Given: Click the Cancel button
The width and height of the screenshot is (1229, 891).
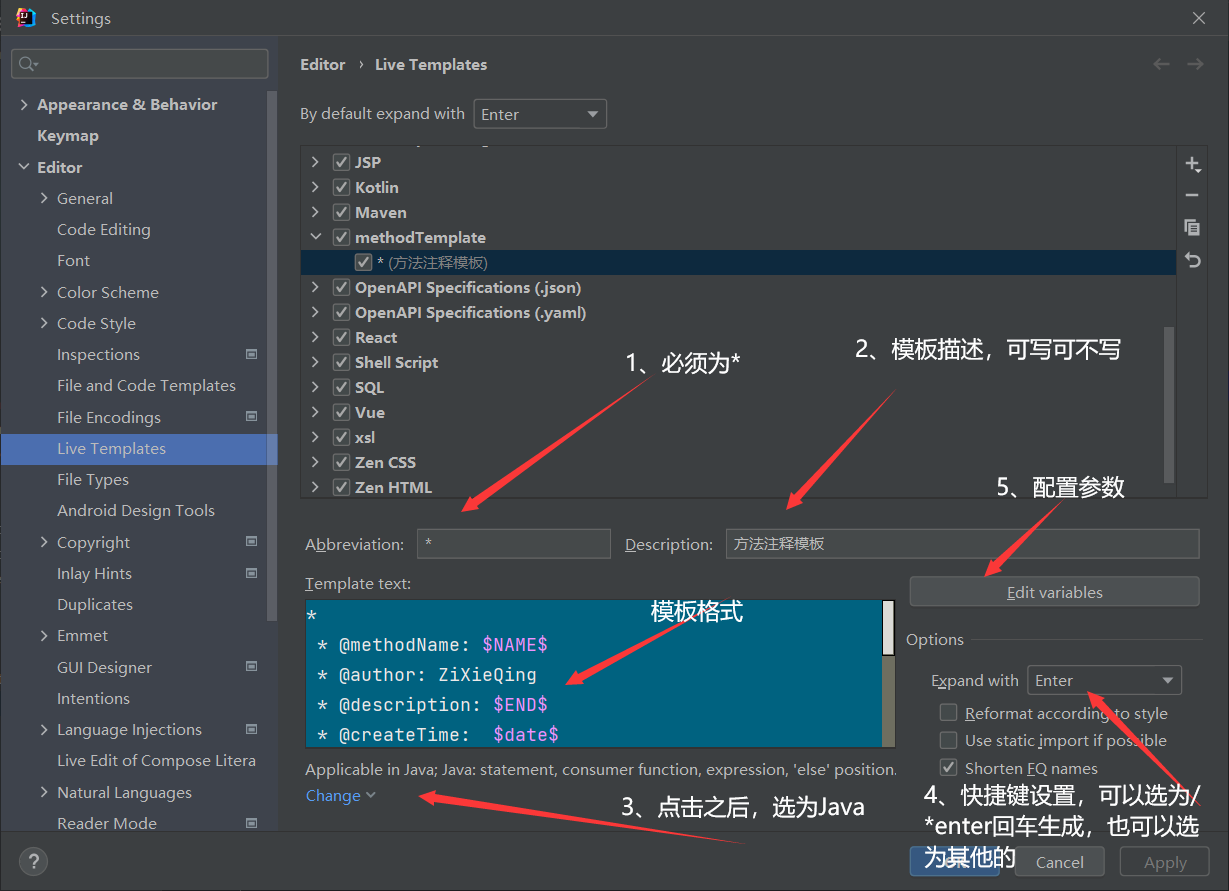Looking at the screenshot, I should click(1059, 862).
